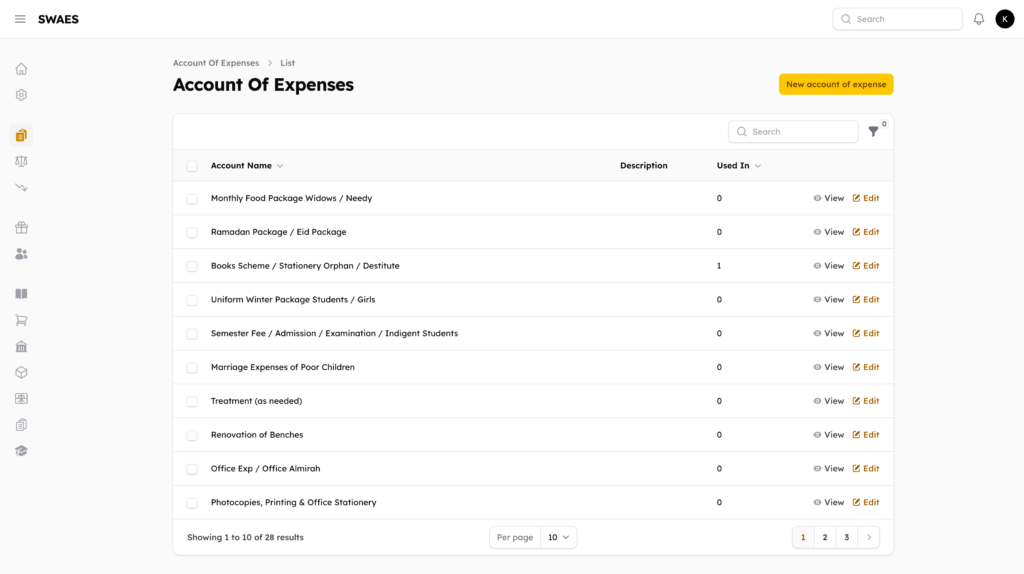Open the settings gear in sidebar
1024x574 pixels.
pos(22,95)
